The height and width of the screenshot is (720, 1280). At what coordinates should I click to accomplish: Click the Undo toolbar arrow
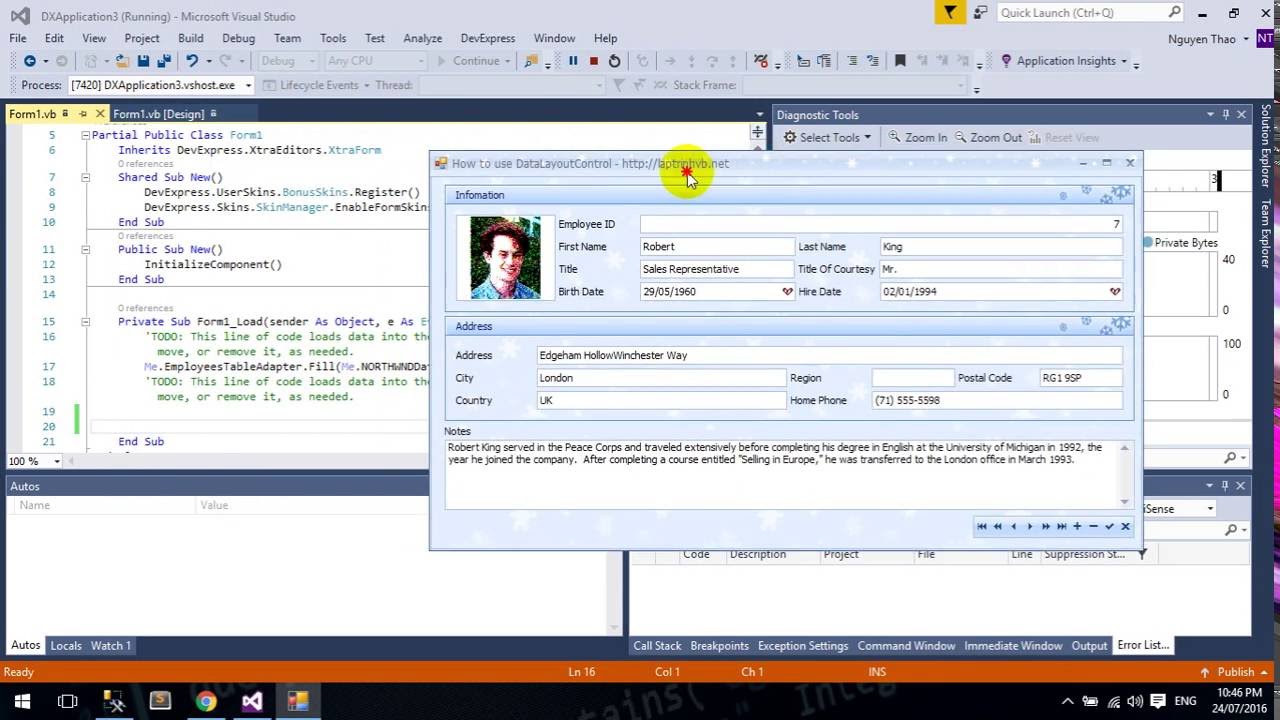[x=192, y=61]
